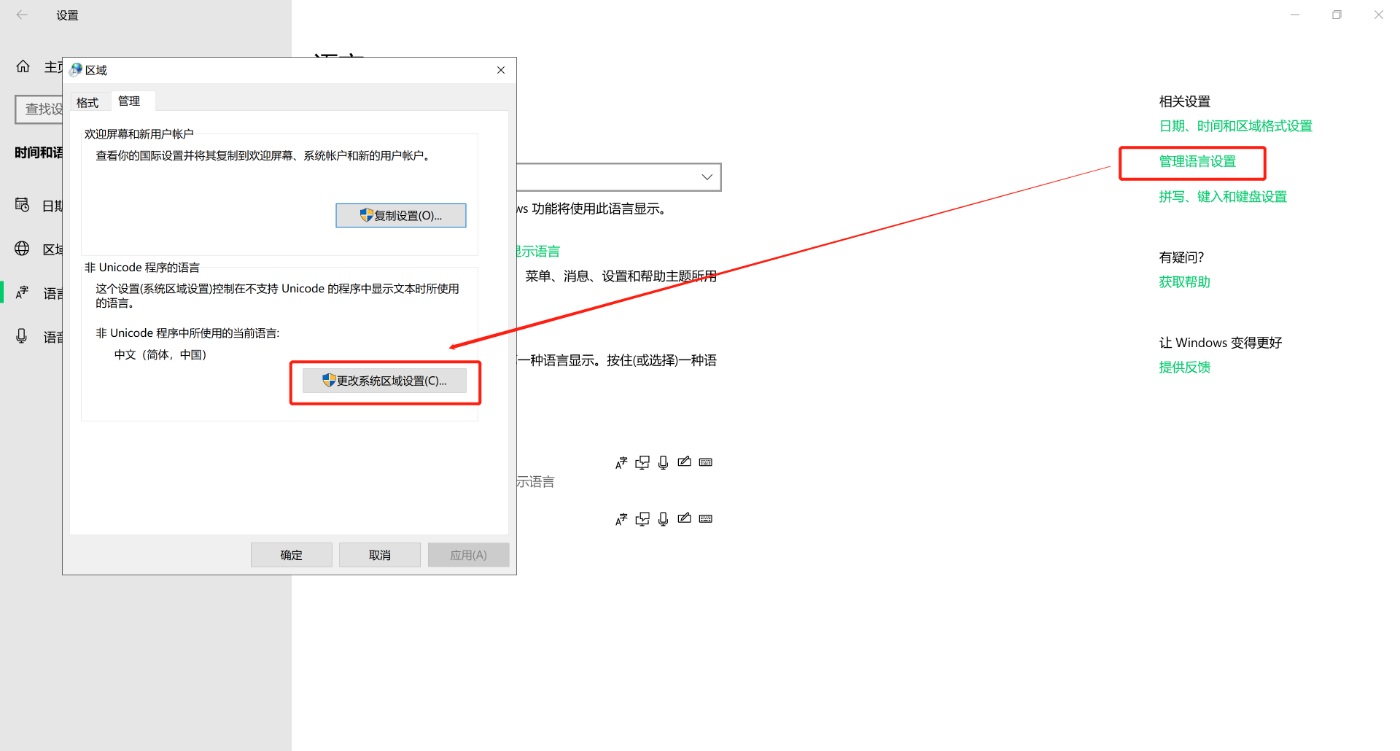Click the 有疑问? heading
1400x751 pixels.
(1182, 257)
